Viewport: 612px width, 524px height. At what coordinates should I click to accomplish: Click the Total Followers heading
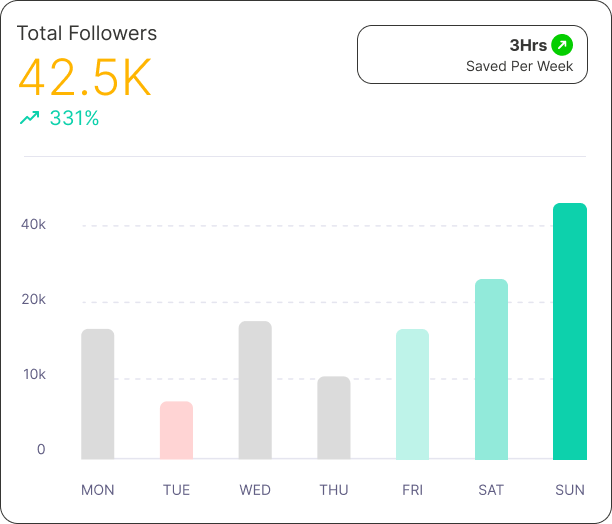coord(87,33)
